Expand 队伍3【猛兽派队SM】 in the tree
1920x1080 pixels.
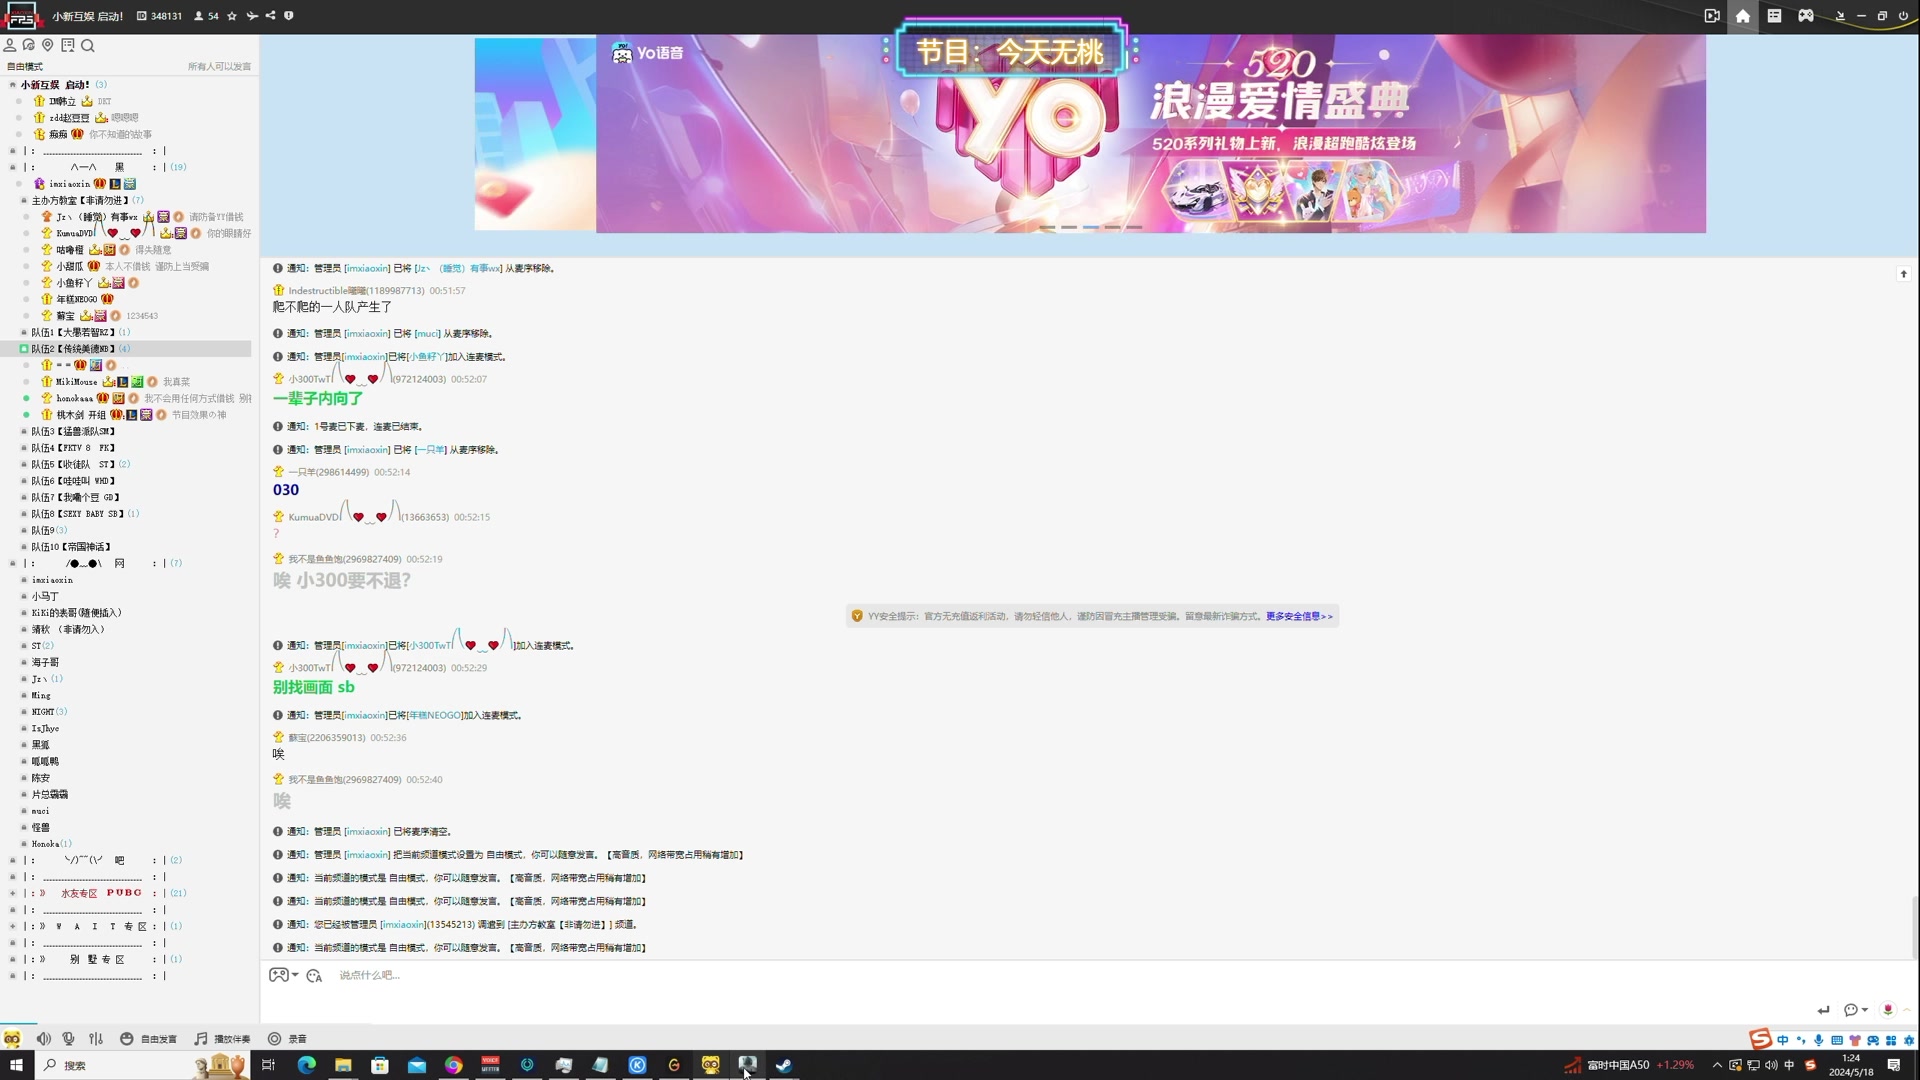tap(24, 431)
